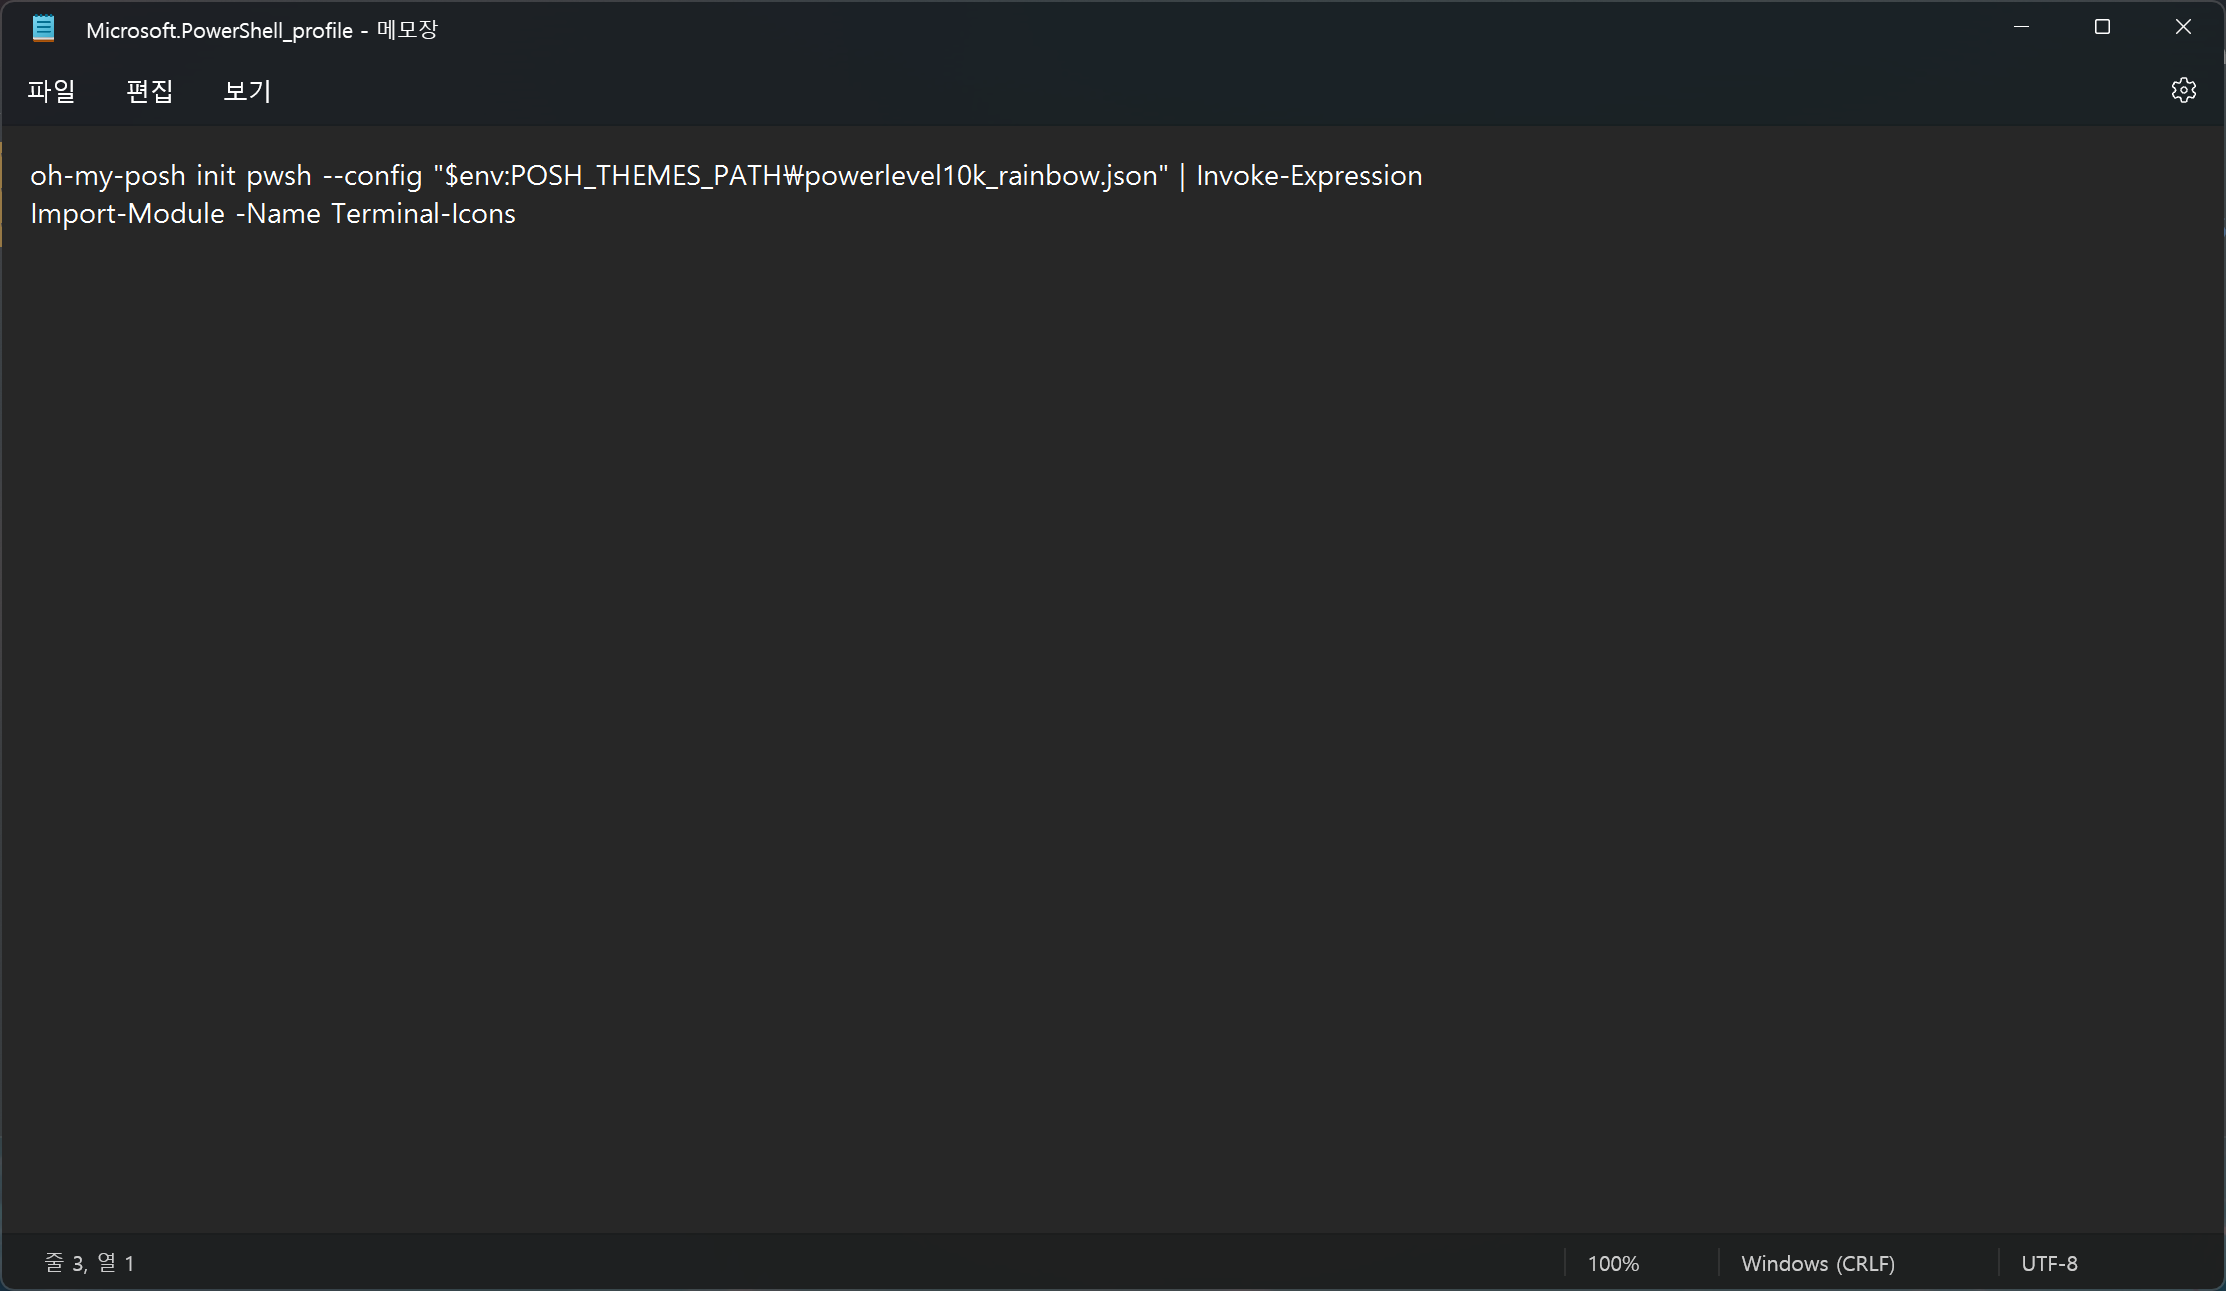Open the 보기 menu
This screenshot has height=1291, width=2226.
(247, 91)
